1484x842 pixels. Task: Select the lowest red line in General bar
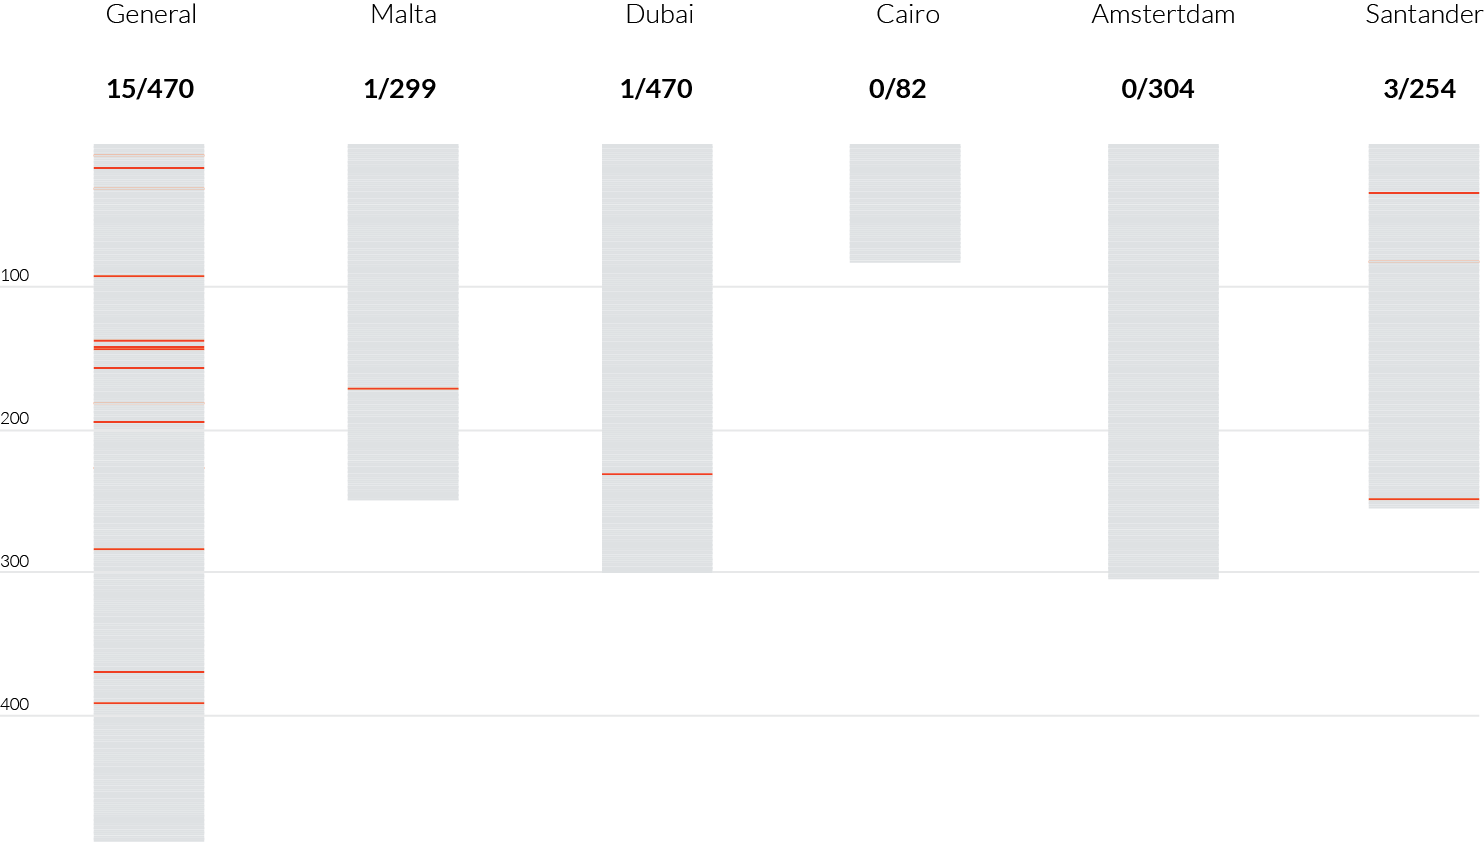coord(149,703)
